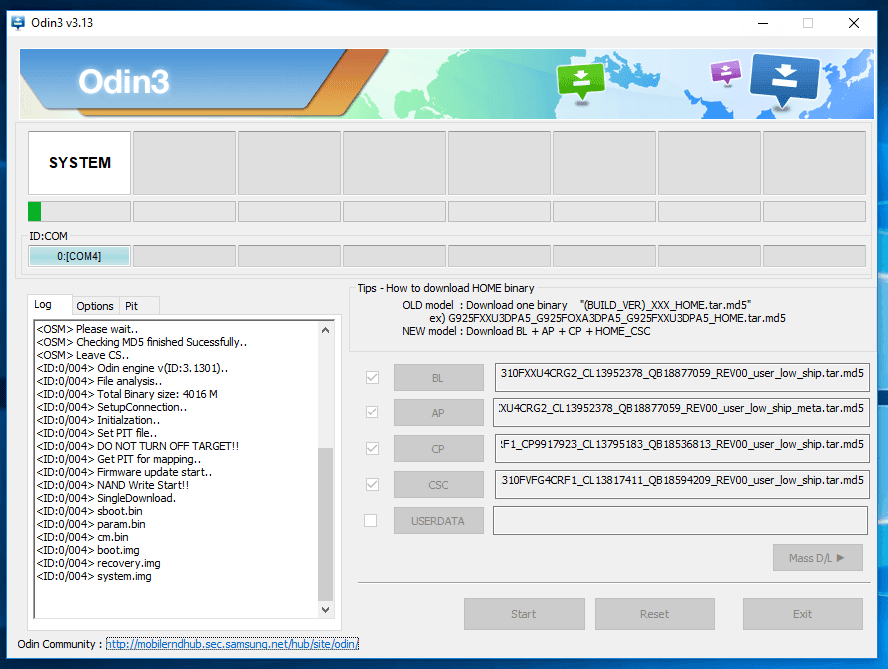This screenshot has height=669, width=888.
Task: Click the 'cm.bin' log line
Action: click(x=83, y=538)
